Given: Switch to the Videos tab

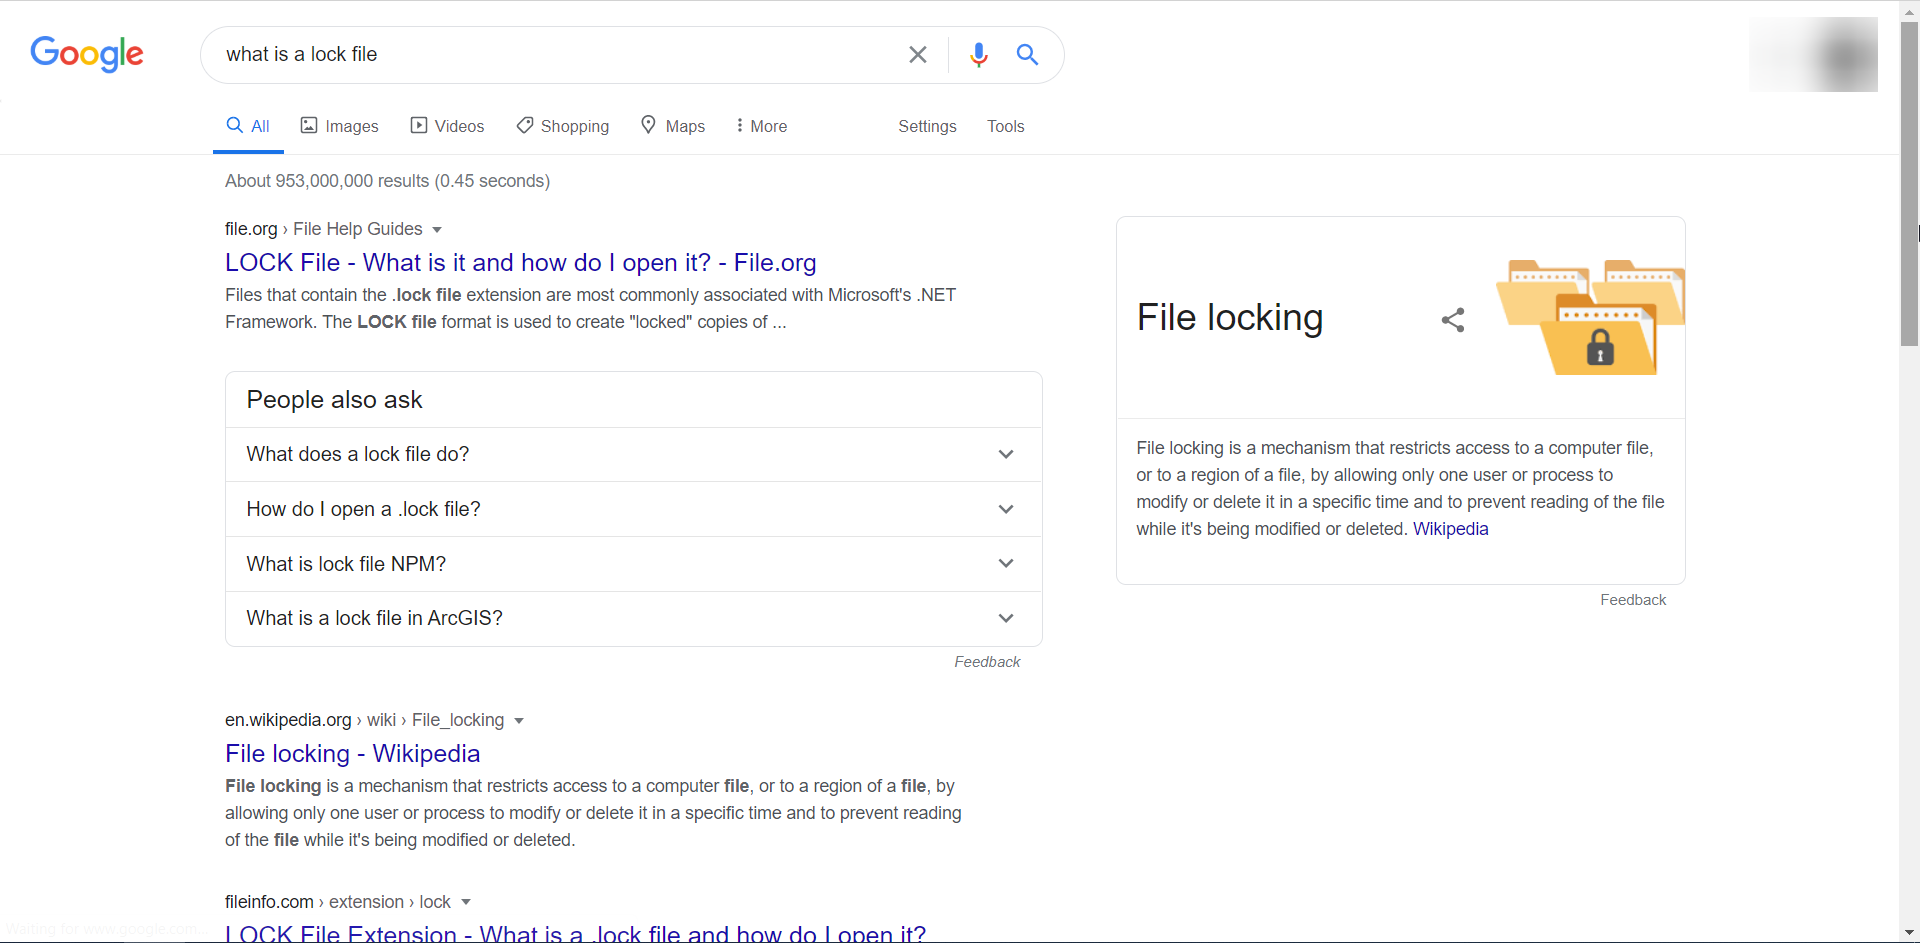Looking at the screenshot, I should coord(448,126).
